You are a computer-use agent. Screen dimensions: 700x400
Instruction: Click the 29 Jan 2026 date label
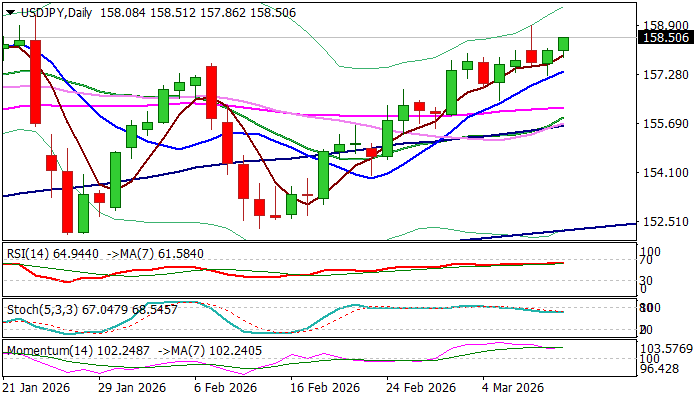tap(131, 388)
